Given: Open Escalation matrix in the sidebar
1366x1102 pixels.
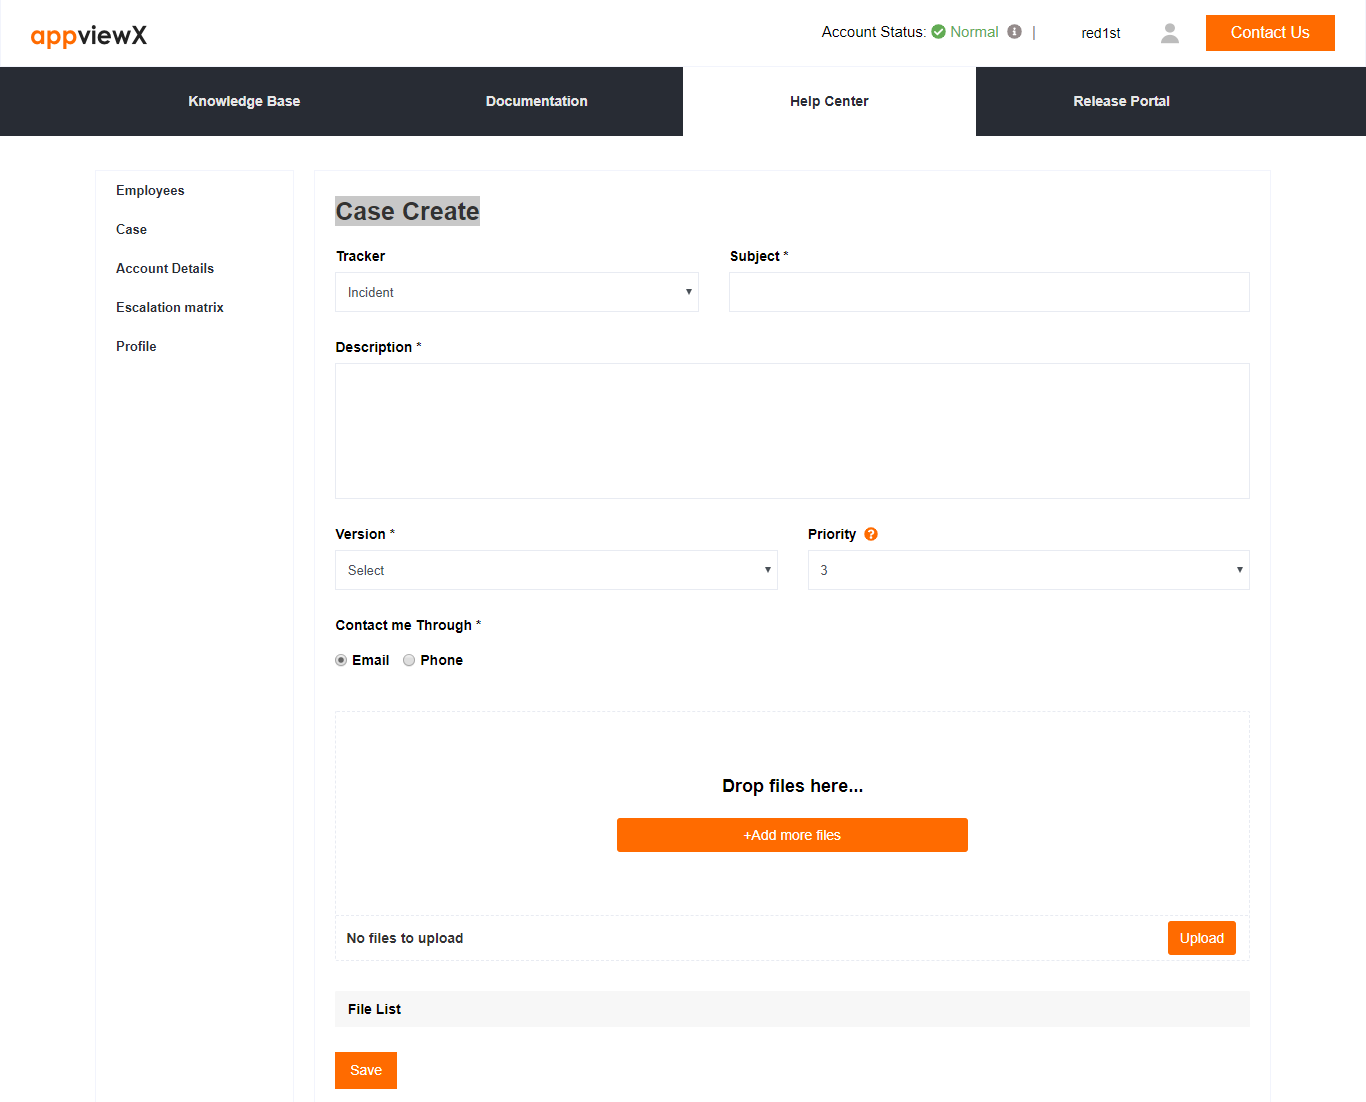Looking at the screenshot, I should [170, 307].
